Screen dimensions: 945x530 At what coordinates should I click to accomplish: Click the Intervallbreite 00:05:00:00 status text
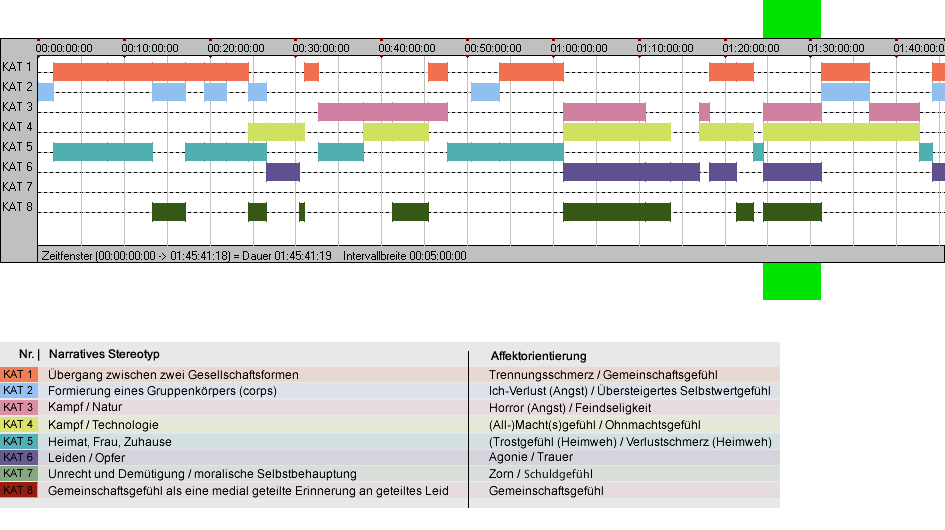pyautogui.click(x=404, y=256)
